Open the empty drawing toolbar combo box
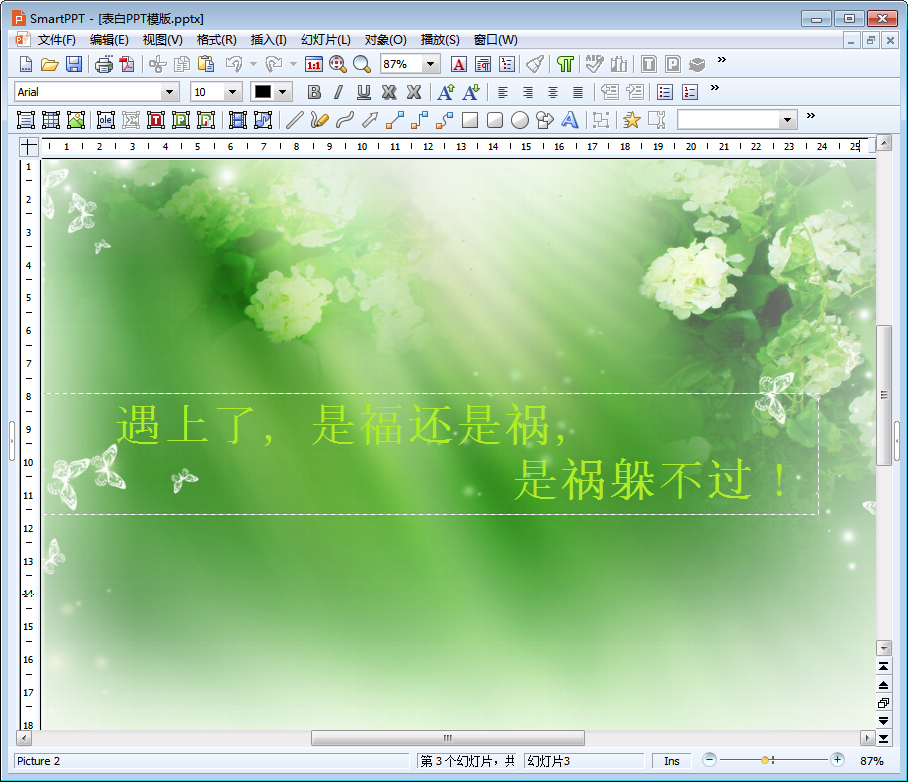The image size is (908, 782). coord(737,120)
